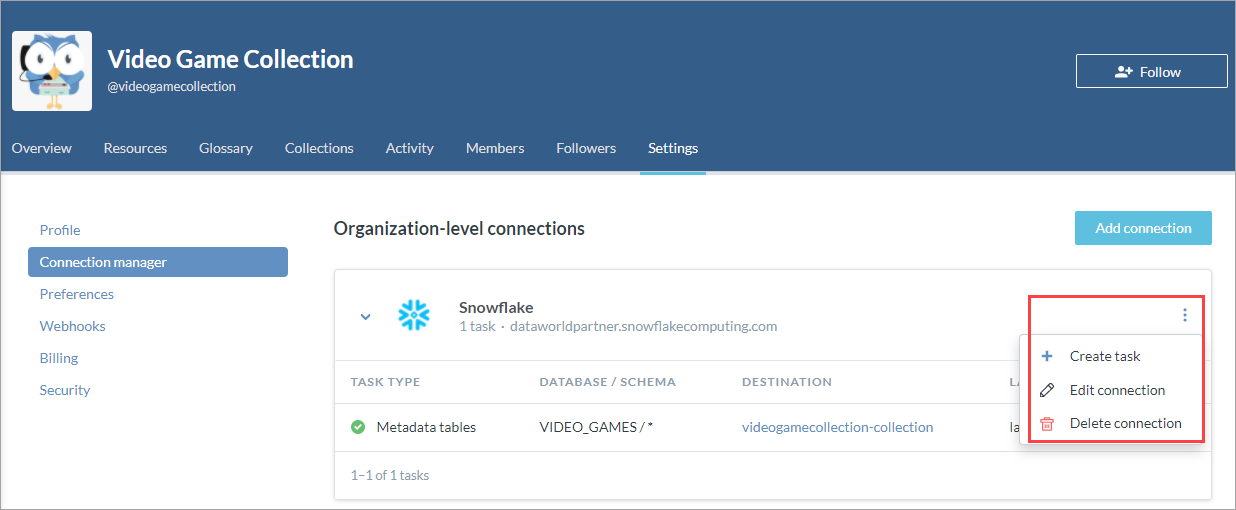Click the 1–1 of 1 tasks text
The width and height of the screenshot is (1236, 510).
tap(390, 475)
